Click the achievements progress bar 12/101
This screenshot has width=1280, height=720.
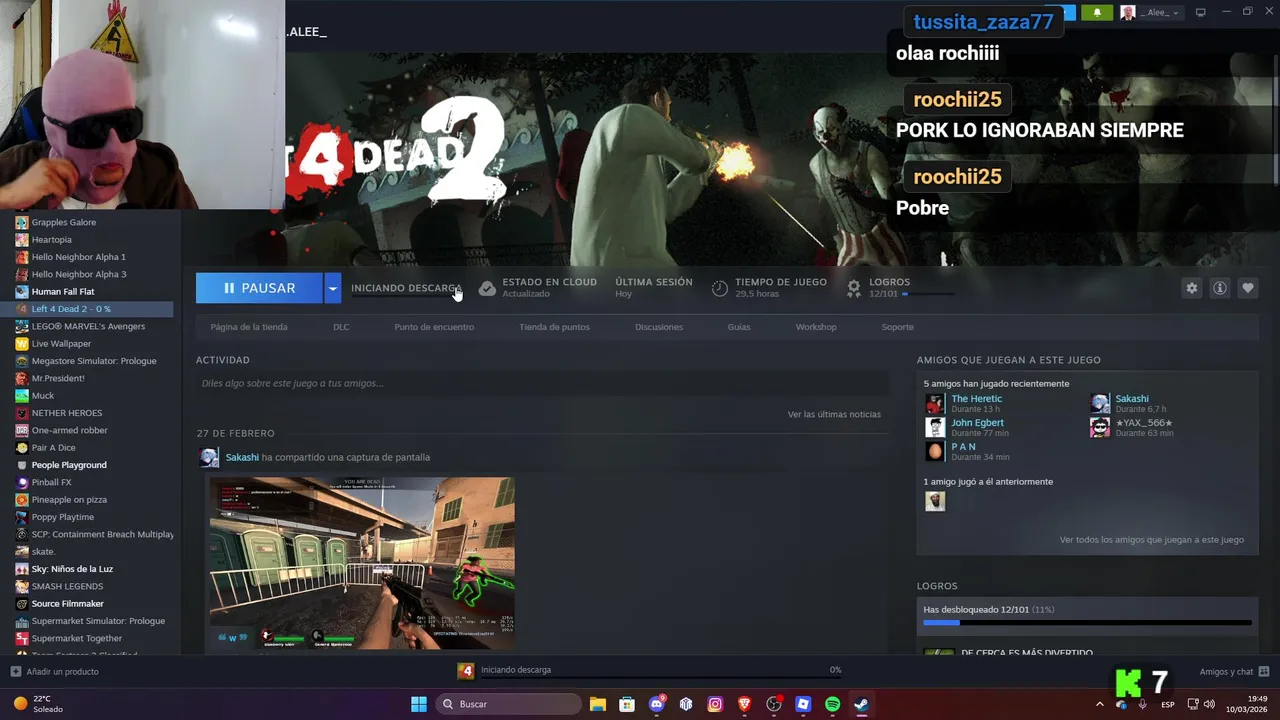tap(1087, 623)
